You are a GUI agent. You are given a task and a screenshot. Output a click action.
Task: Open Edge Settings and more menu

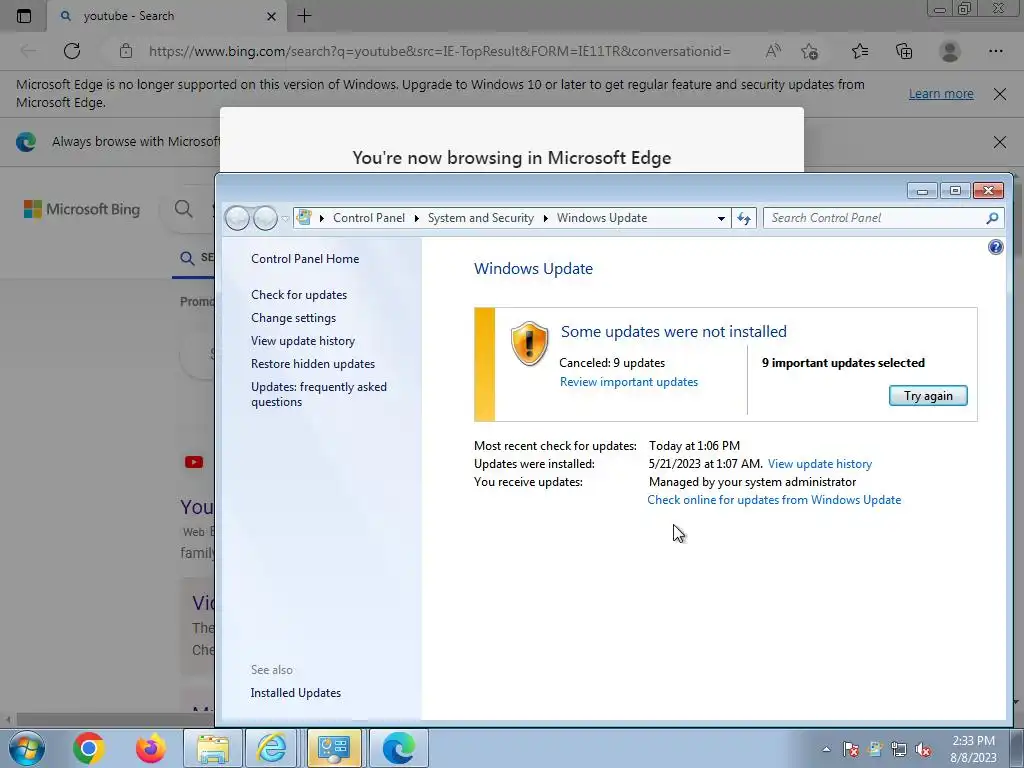pos(995,51)
